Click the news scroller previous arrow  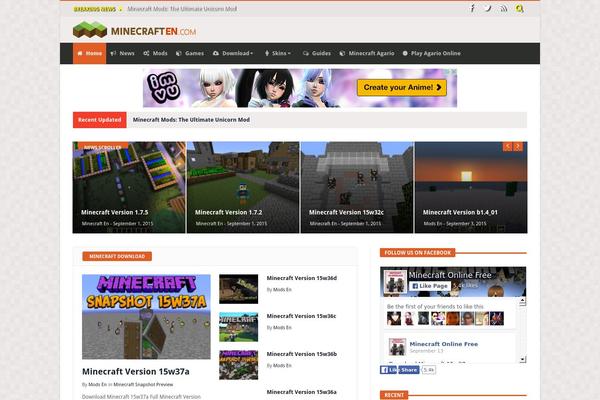coord(508,147)
